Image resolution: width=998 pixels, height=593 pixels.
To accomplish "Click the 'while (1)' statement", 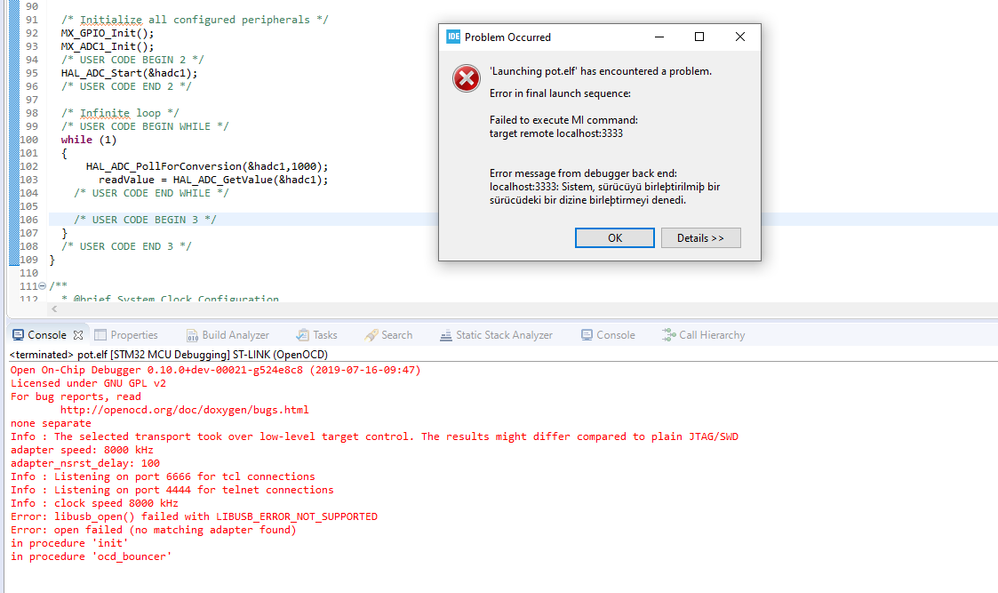I will tap(88, 139).
